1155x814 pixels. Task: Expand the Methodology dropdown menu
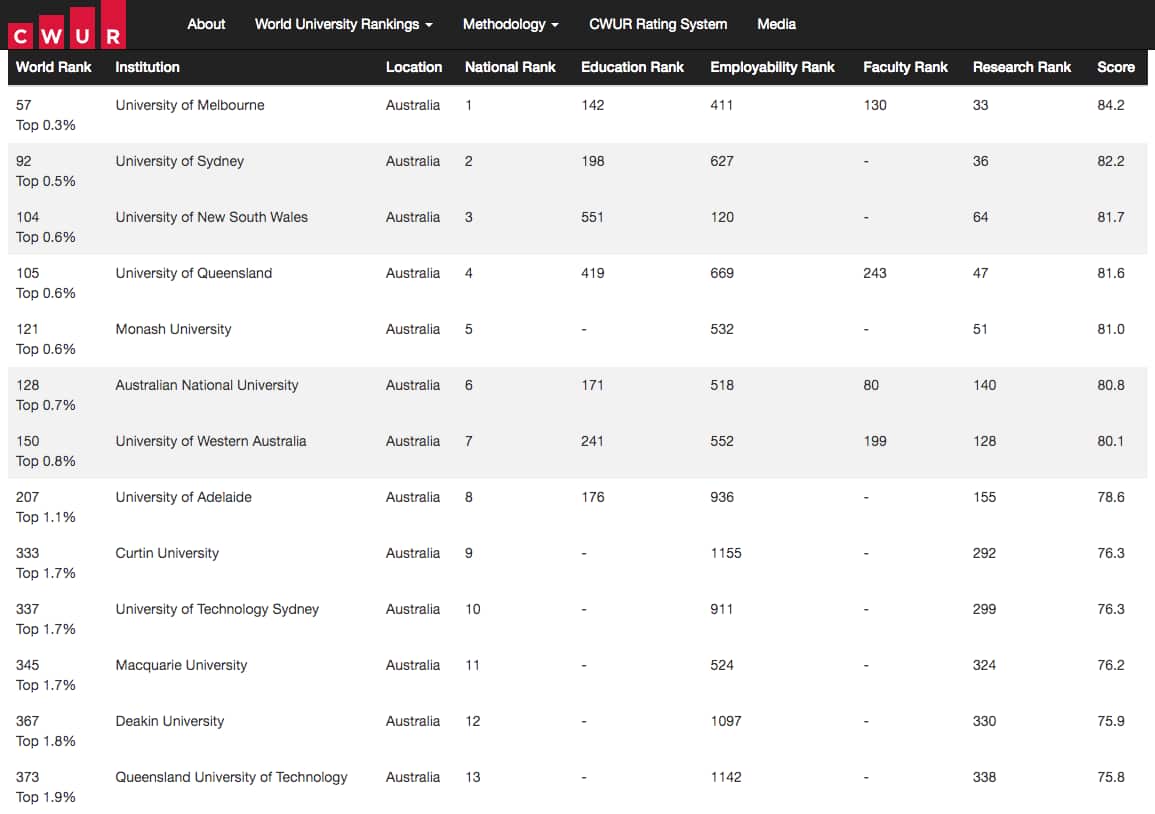[510, 24]
